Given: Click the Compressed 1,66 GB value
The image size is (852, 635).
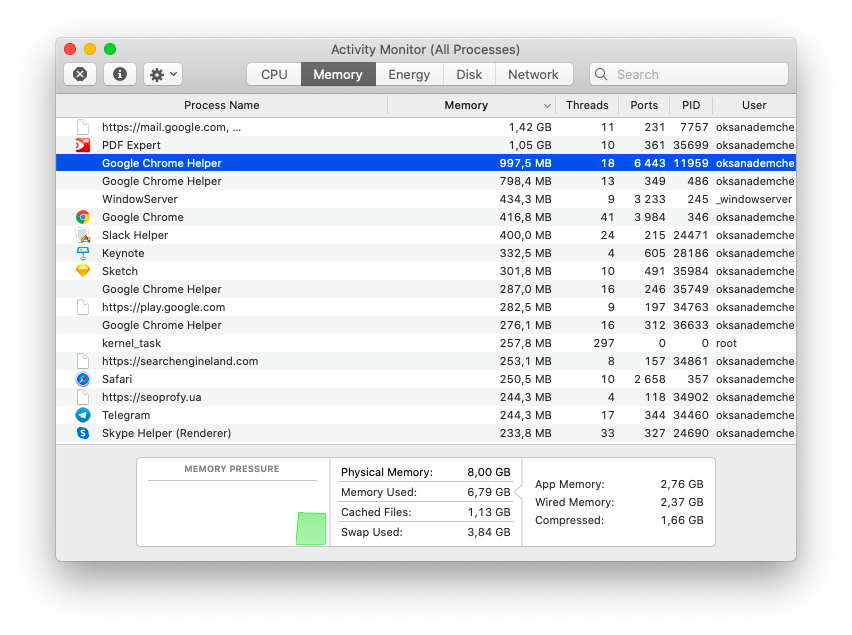Looking at the screenshot, I should [682, 520].
